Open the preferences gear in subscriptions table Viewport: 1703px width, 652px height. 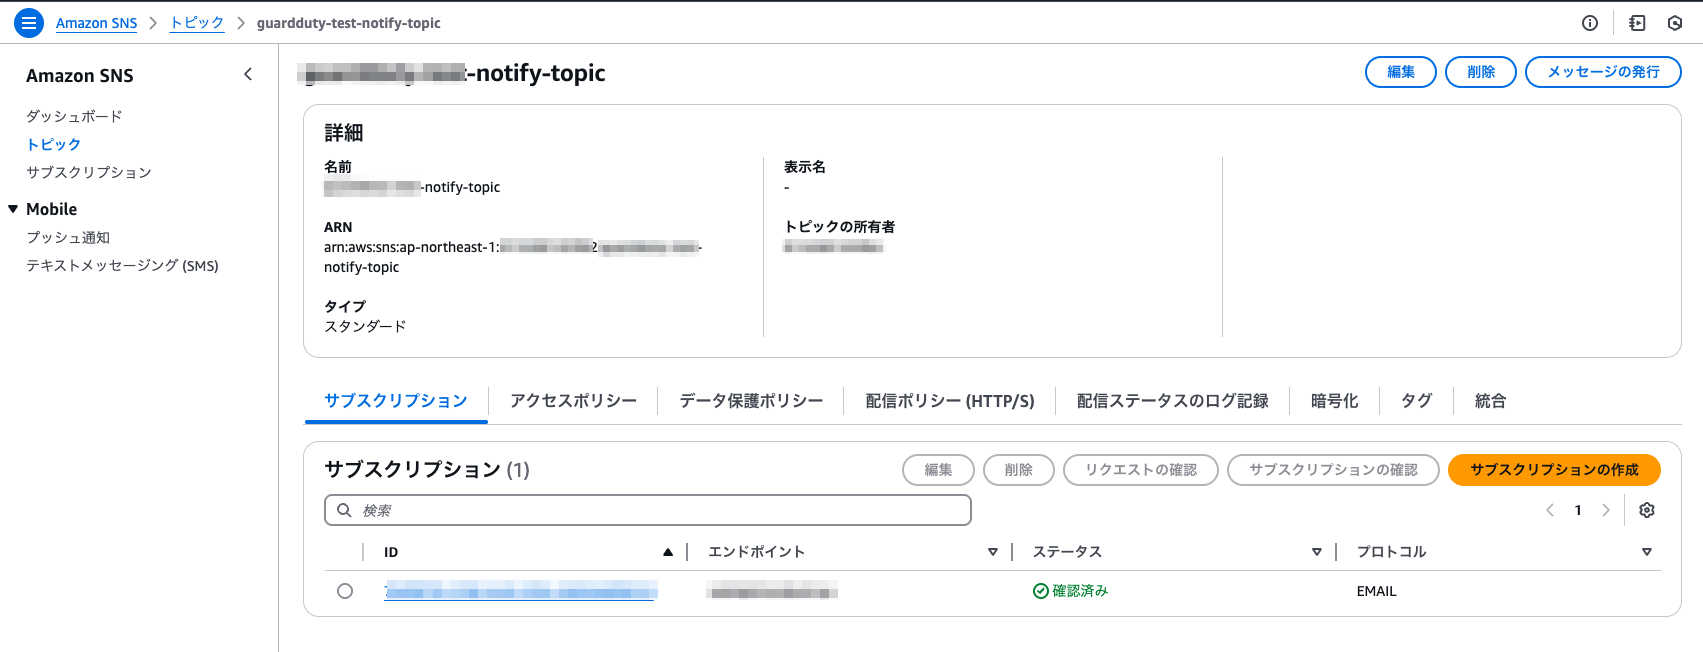(x=1647, y=510)
